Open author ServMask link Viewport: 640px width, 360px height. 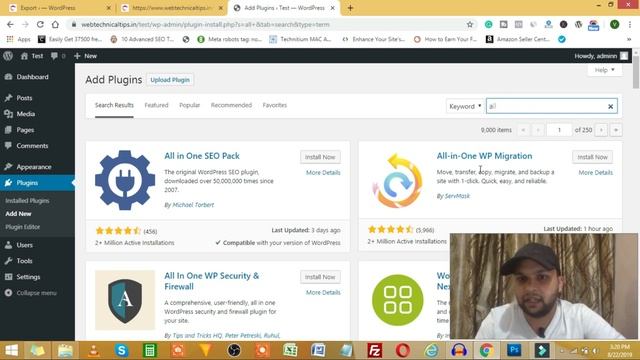457,196
